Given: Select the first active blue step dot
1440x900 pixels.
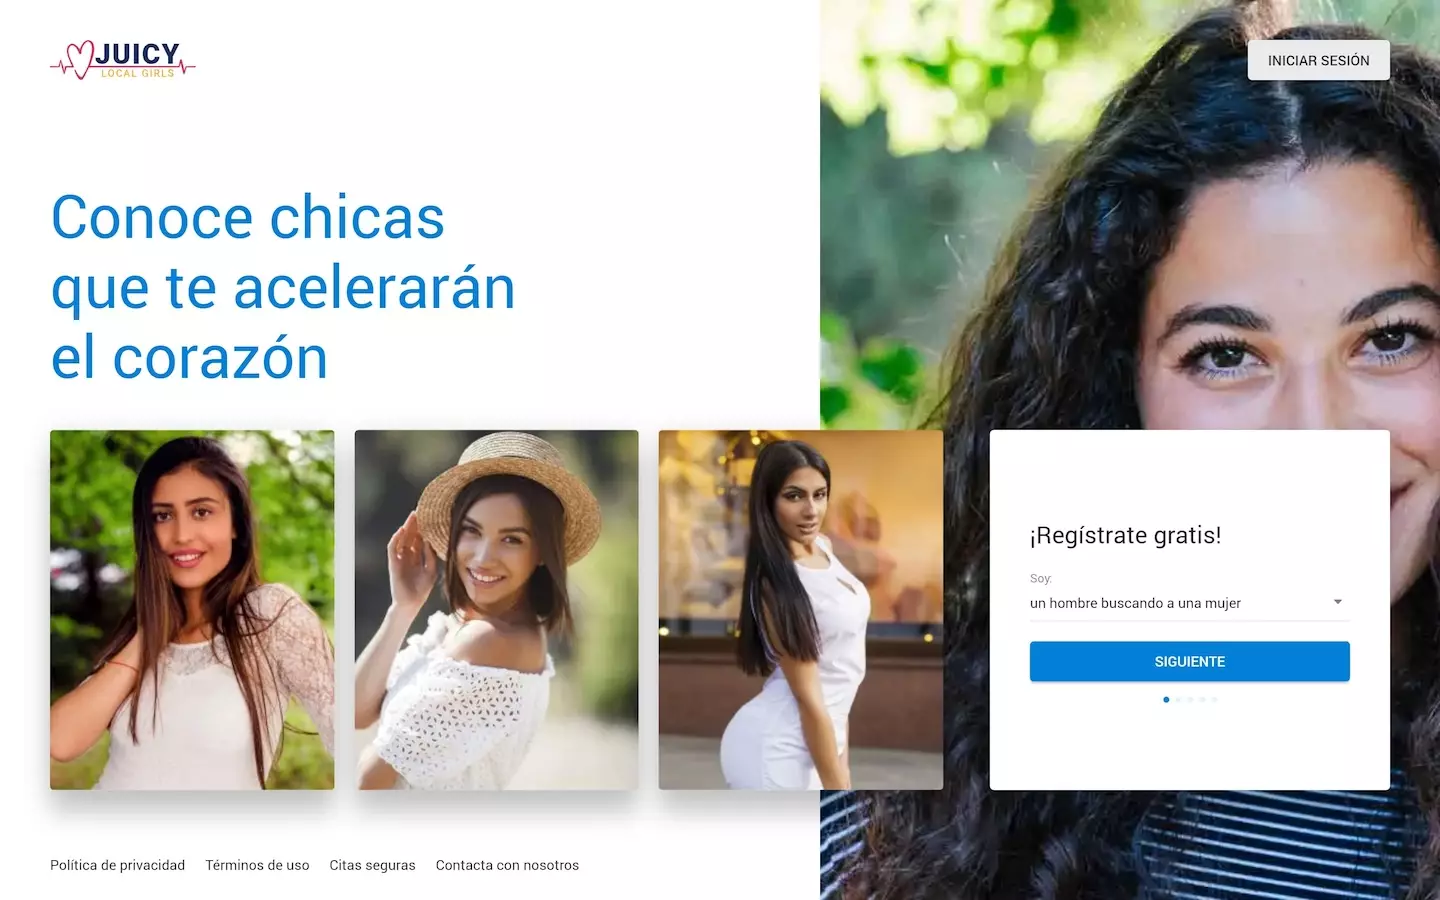Looking at the screenshot, I should tap(1166, 700).
